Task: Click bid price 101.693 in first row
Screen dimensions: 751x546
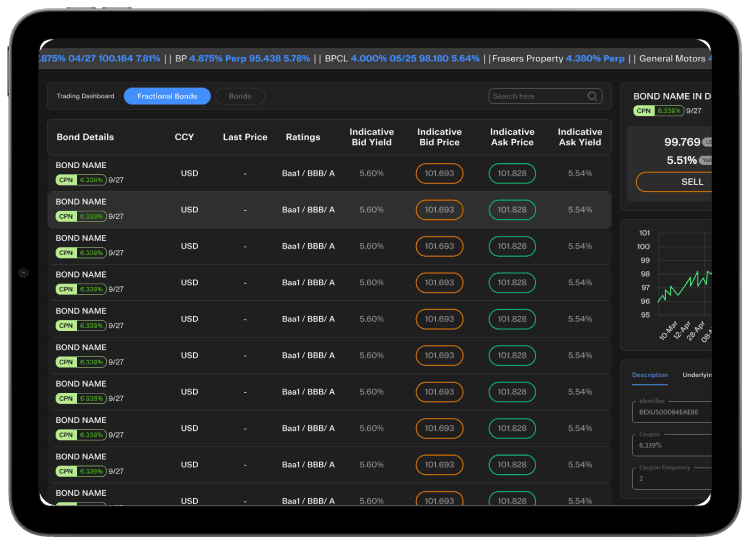Action: pyautogui.click(x=439, y=173)
